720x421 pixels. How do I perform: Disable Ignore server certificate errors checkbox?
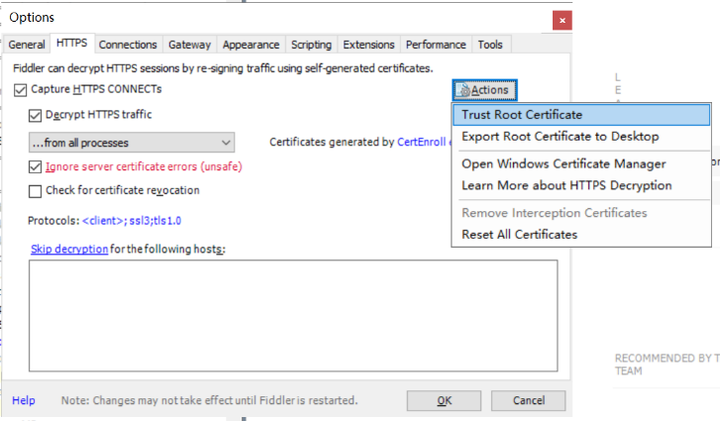tap(35, 167)
